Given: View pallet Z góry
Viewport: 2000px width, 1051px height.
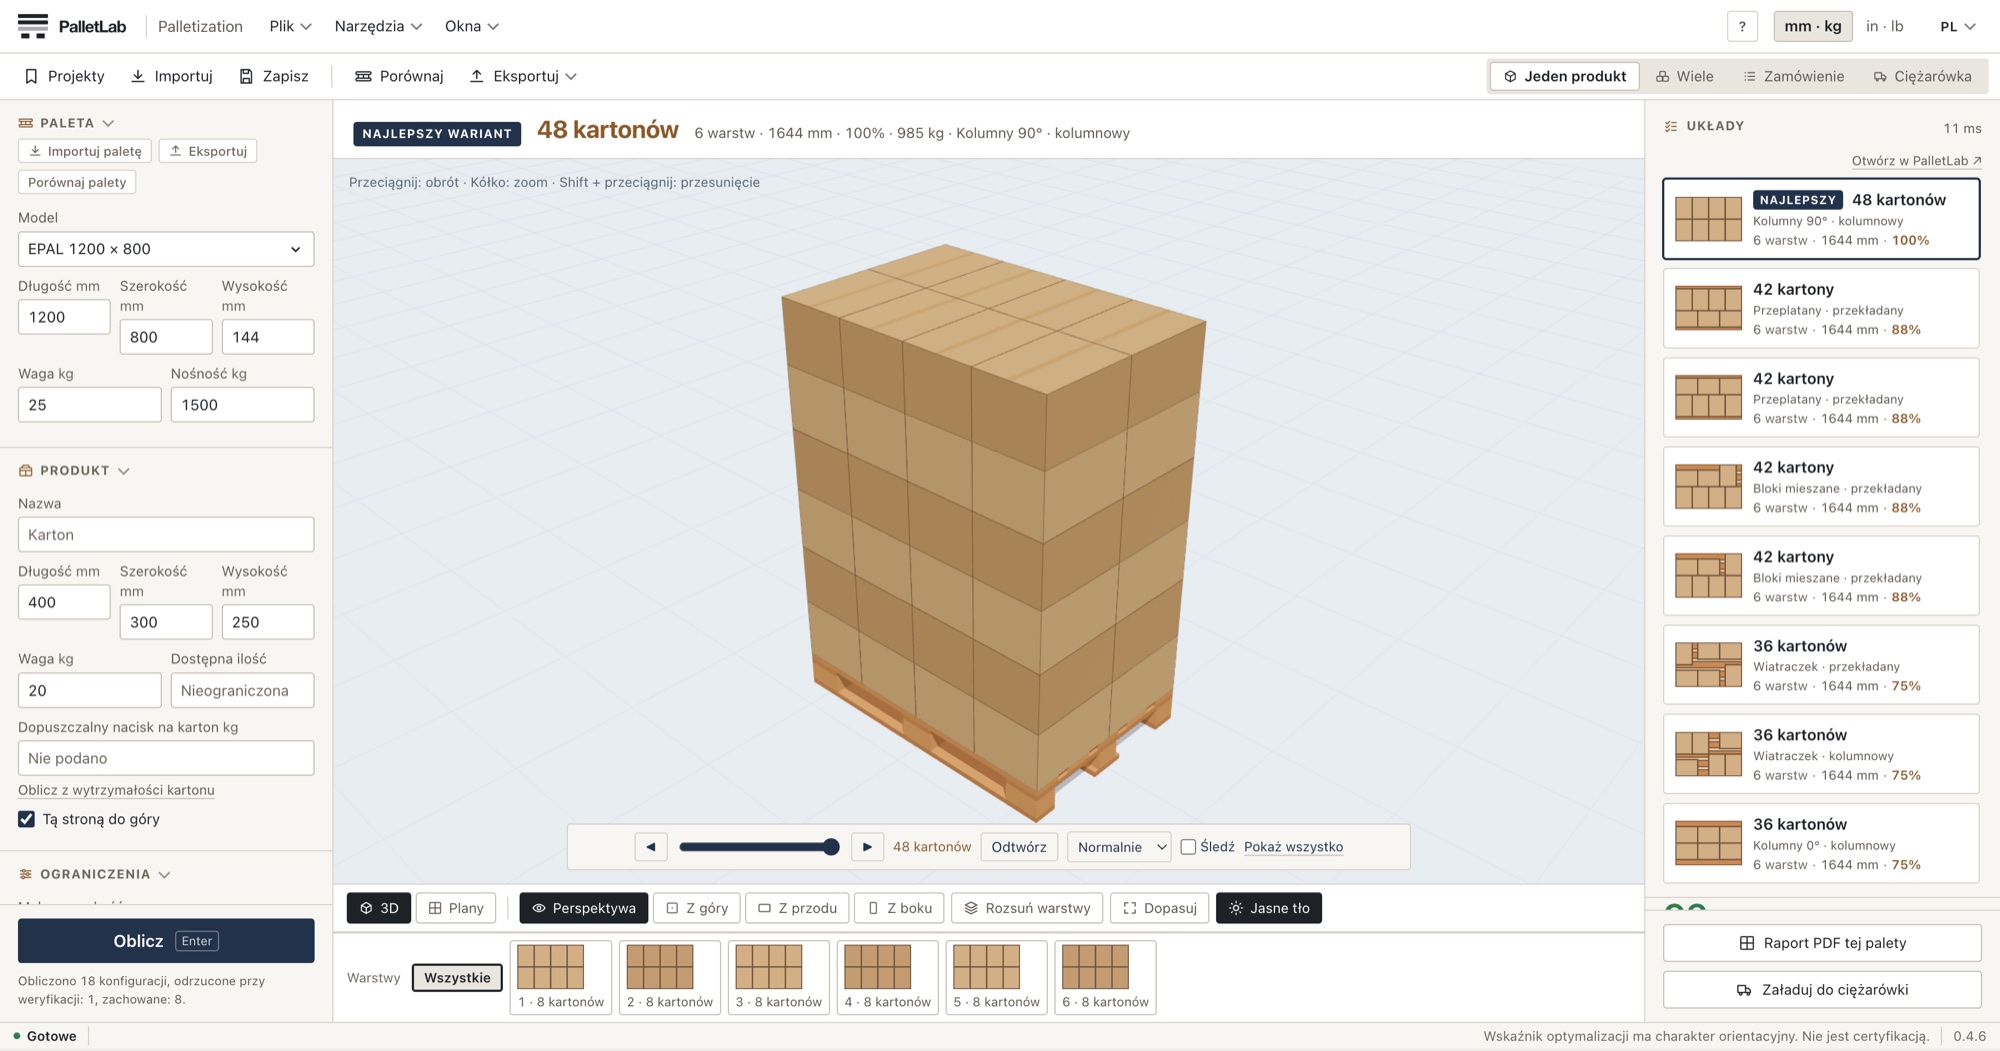Looking at the screenshot, I should 697,908.
